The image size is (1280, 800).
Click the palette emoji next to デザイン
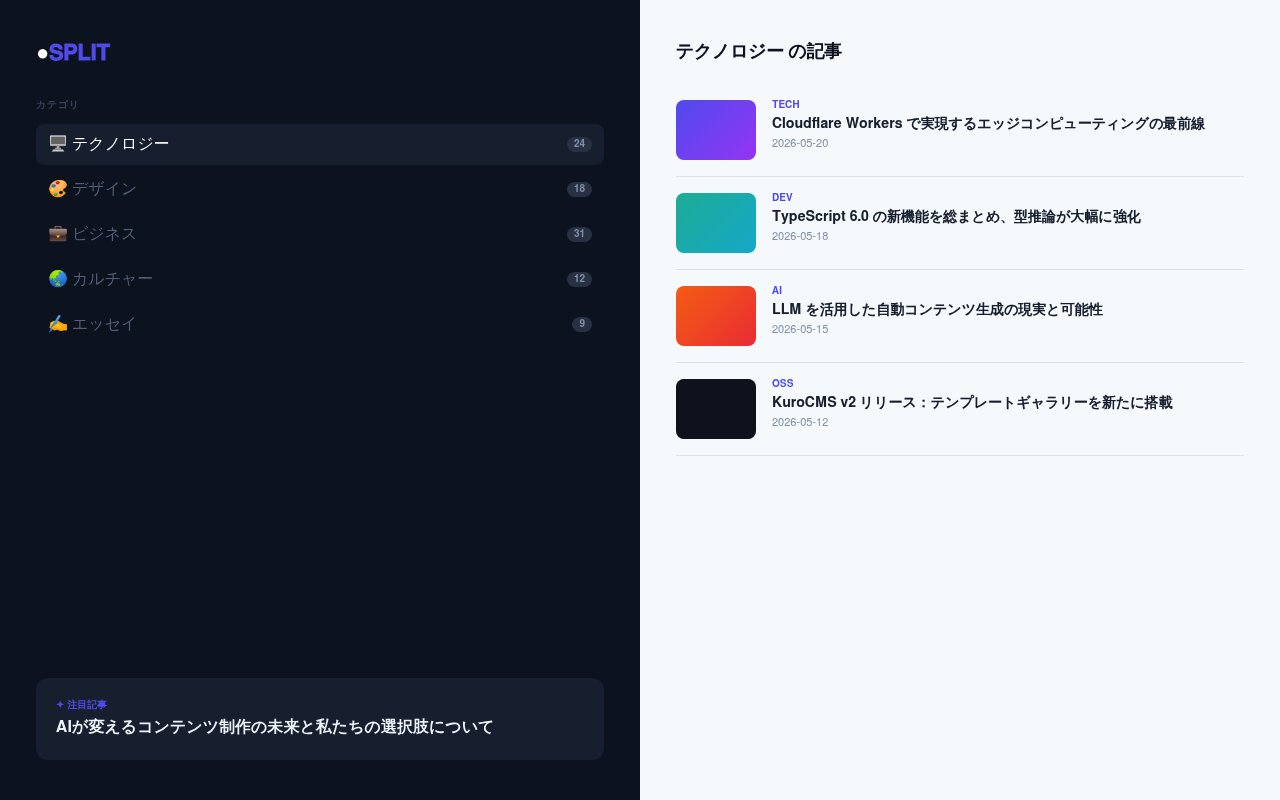(58, 189)
